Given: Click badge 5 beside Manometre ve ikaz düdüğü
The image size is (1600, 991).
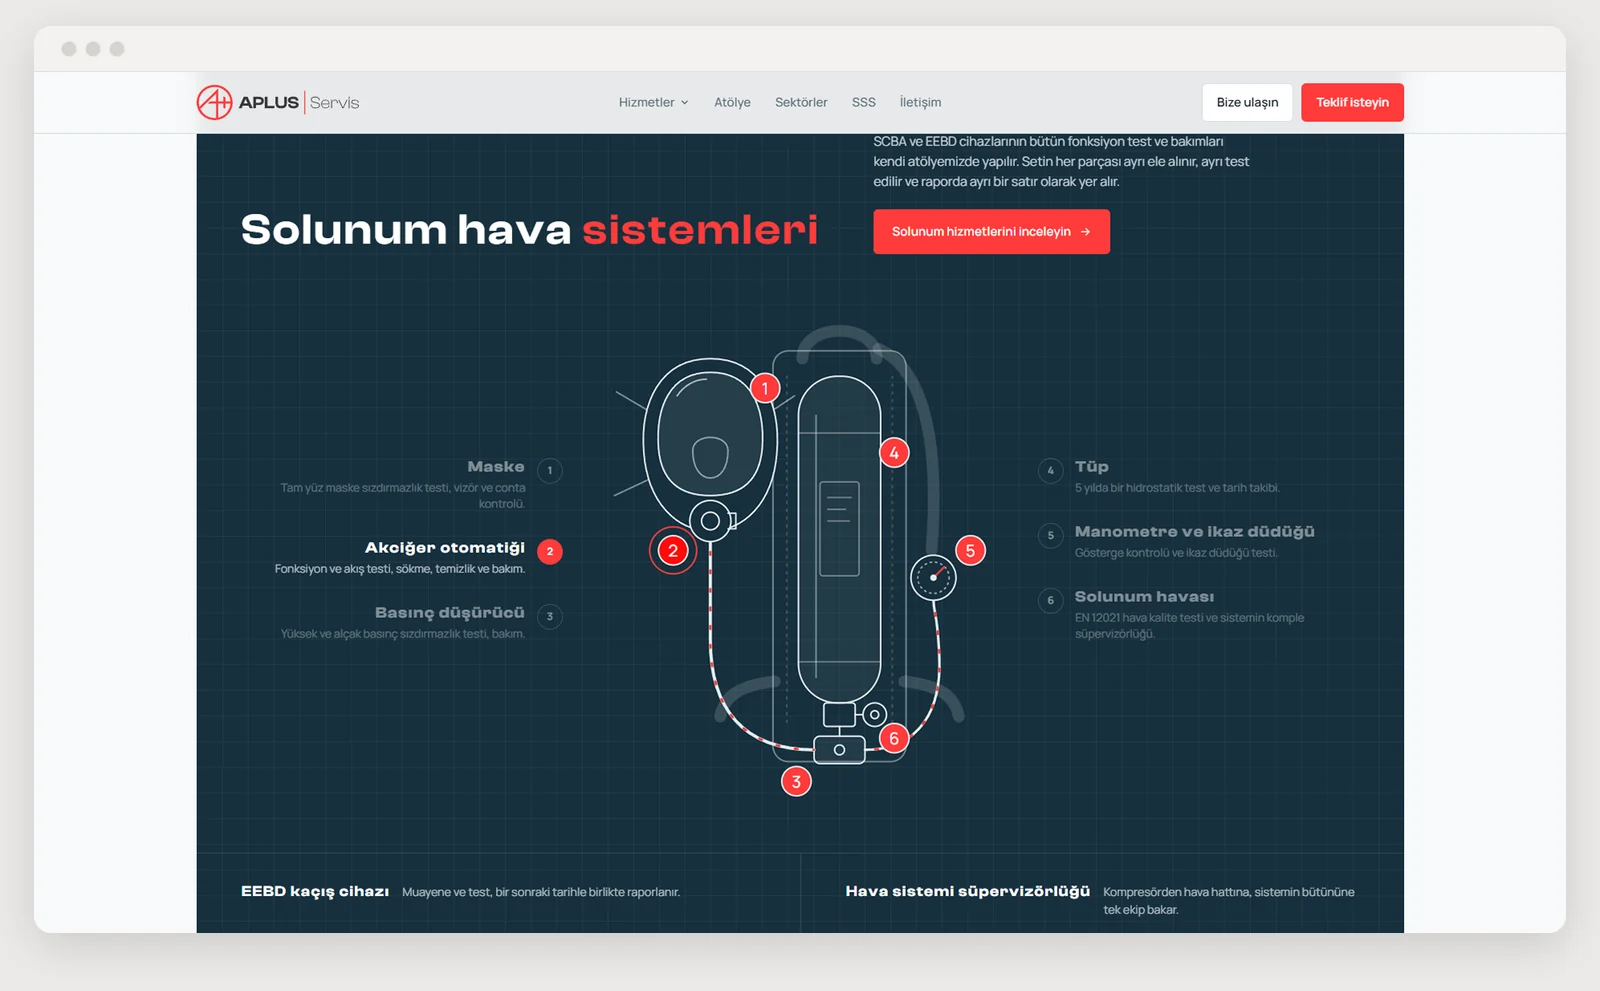Looking at the screenshot, I should tap(1050, 535).
